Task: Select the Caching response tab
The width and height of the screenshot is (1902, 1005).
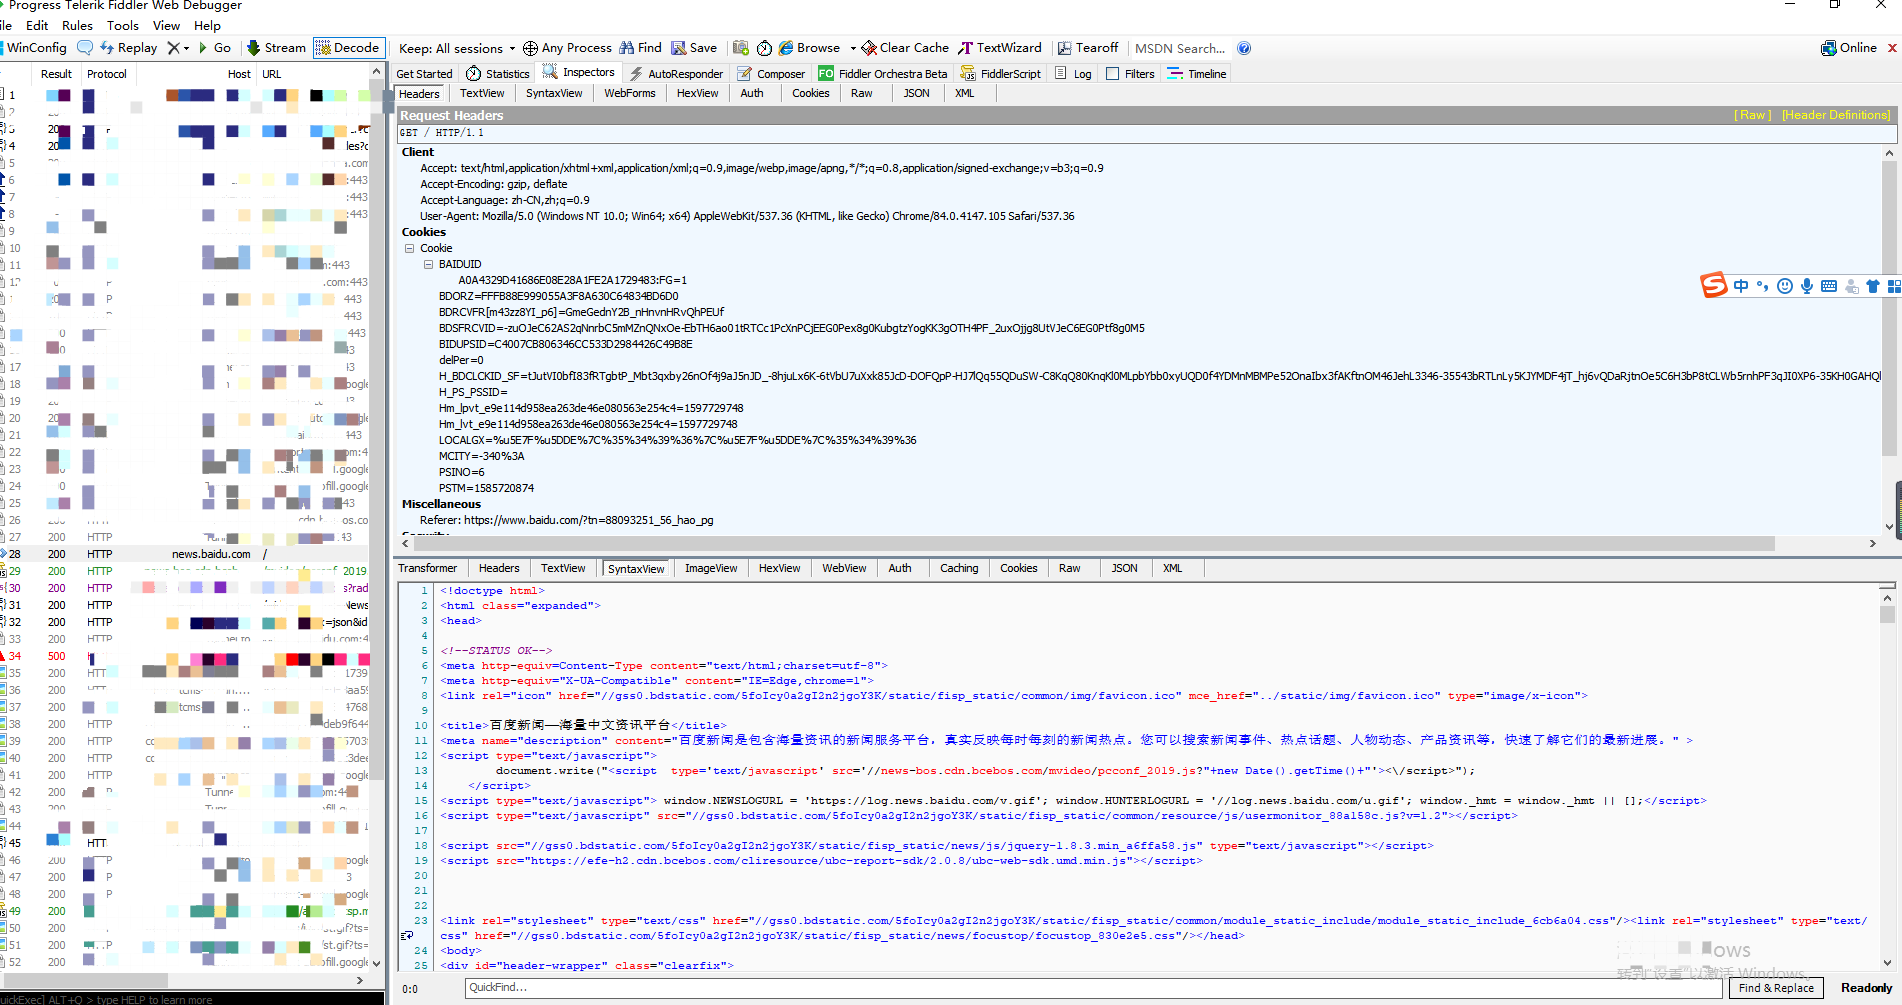Action: click(959, 568)
